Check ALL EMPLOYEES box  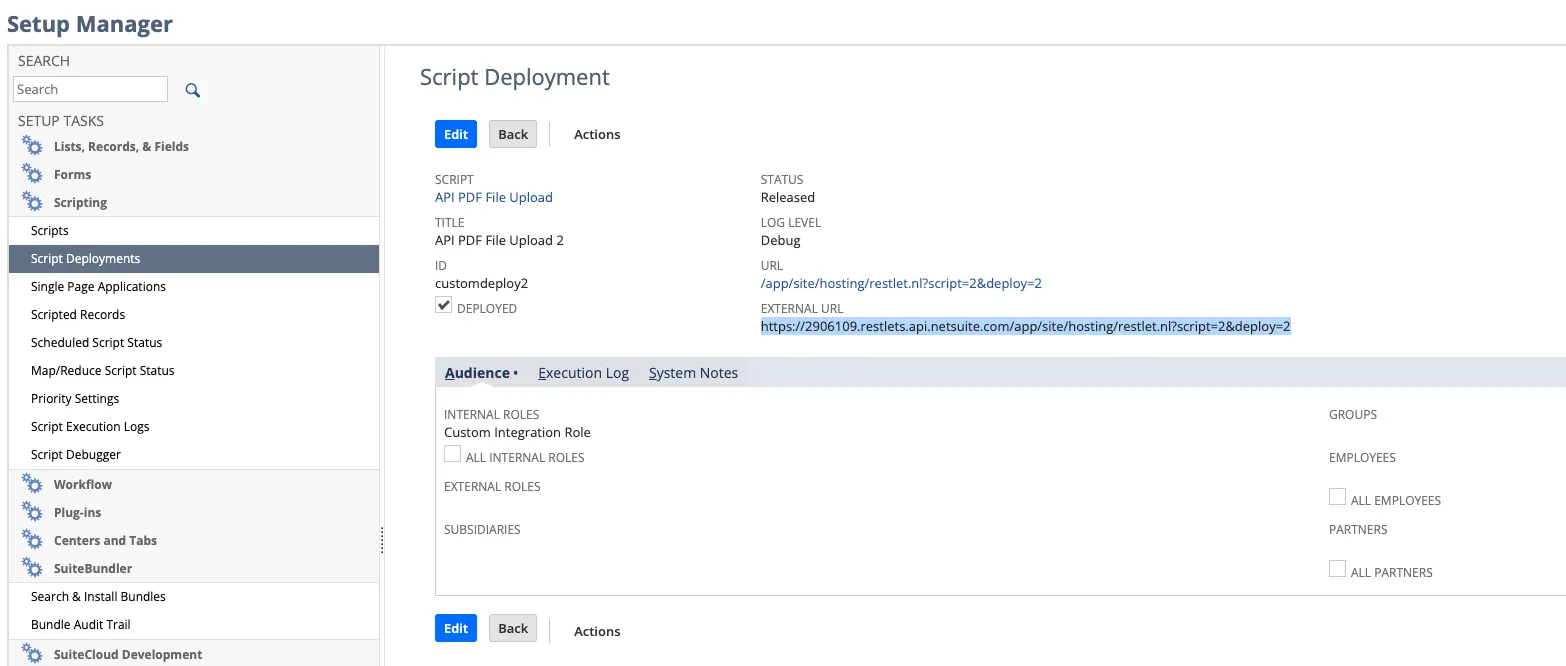click(x=1337, y=497)
